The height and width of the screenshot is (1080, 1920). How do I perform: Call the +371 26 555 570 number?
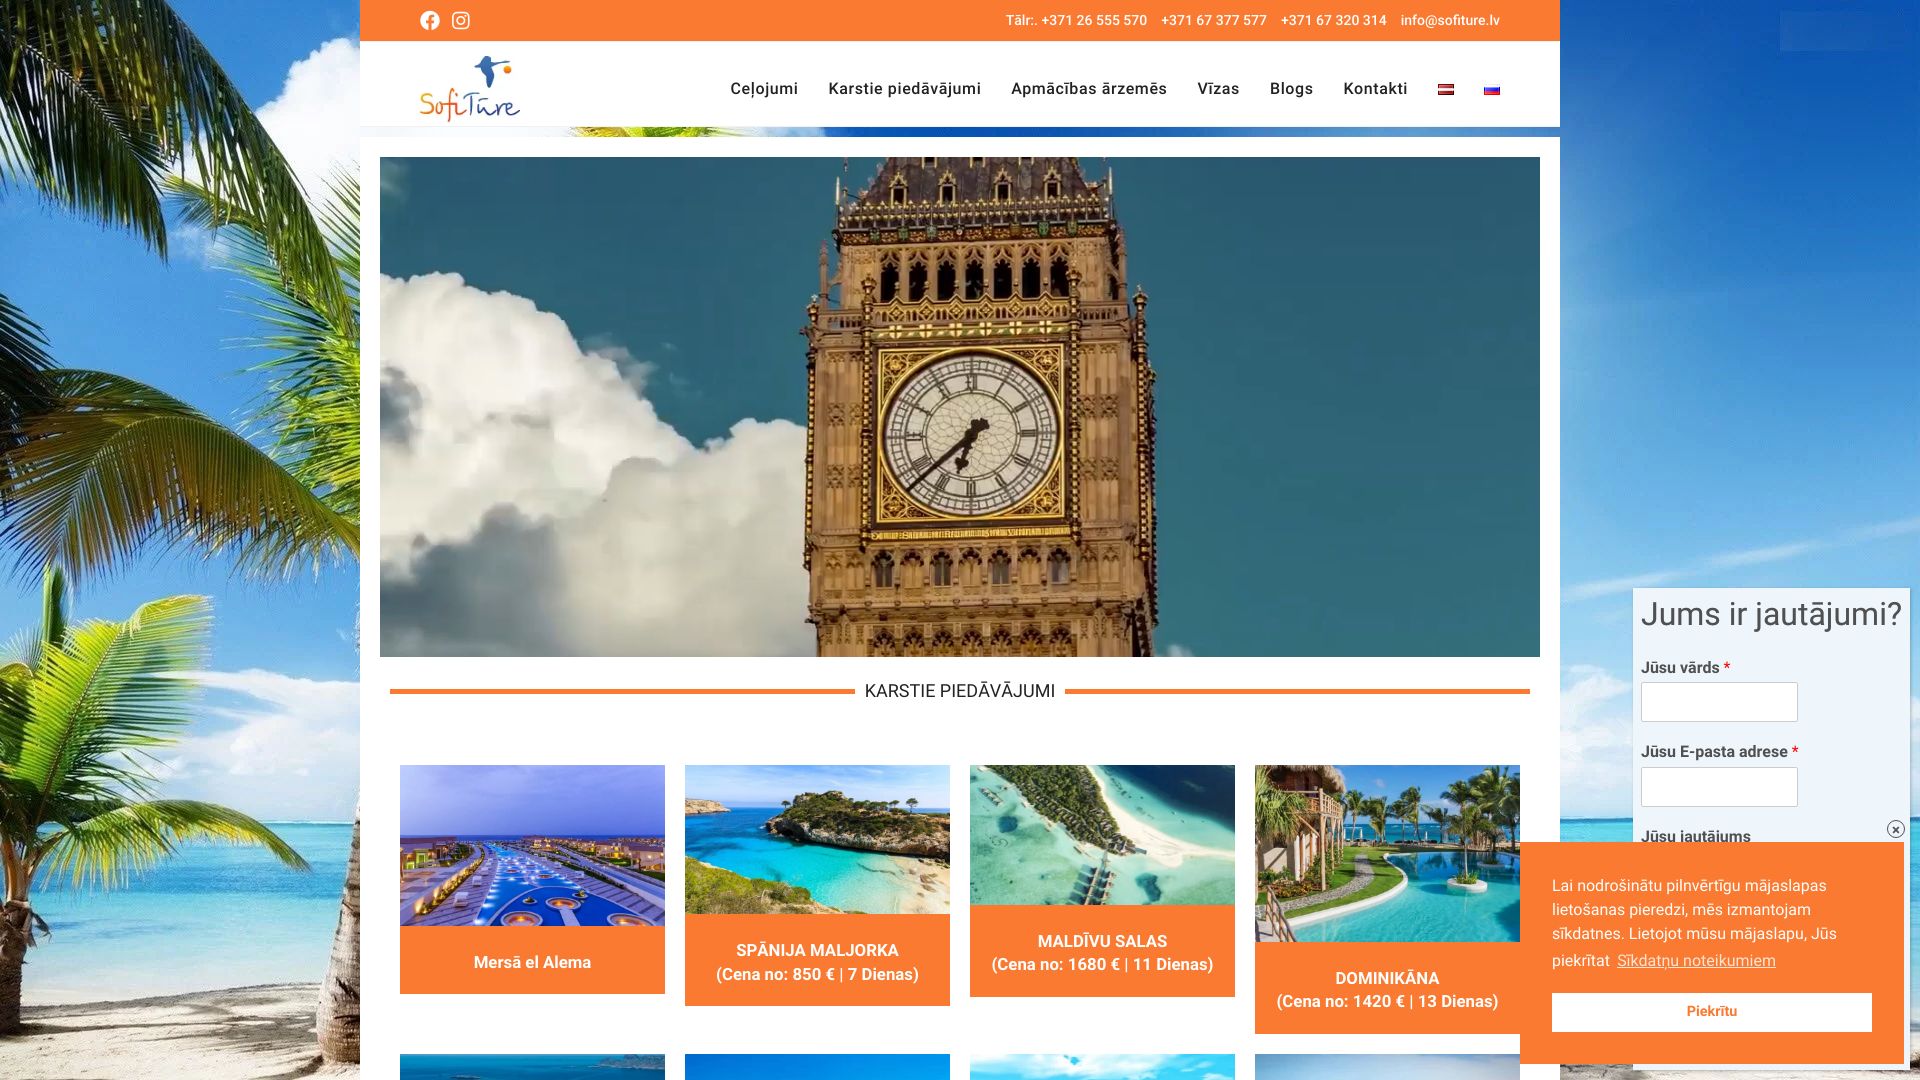click(x=1093, y=21)
